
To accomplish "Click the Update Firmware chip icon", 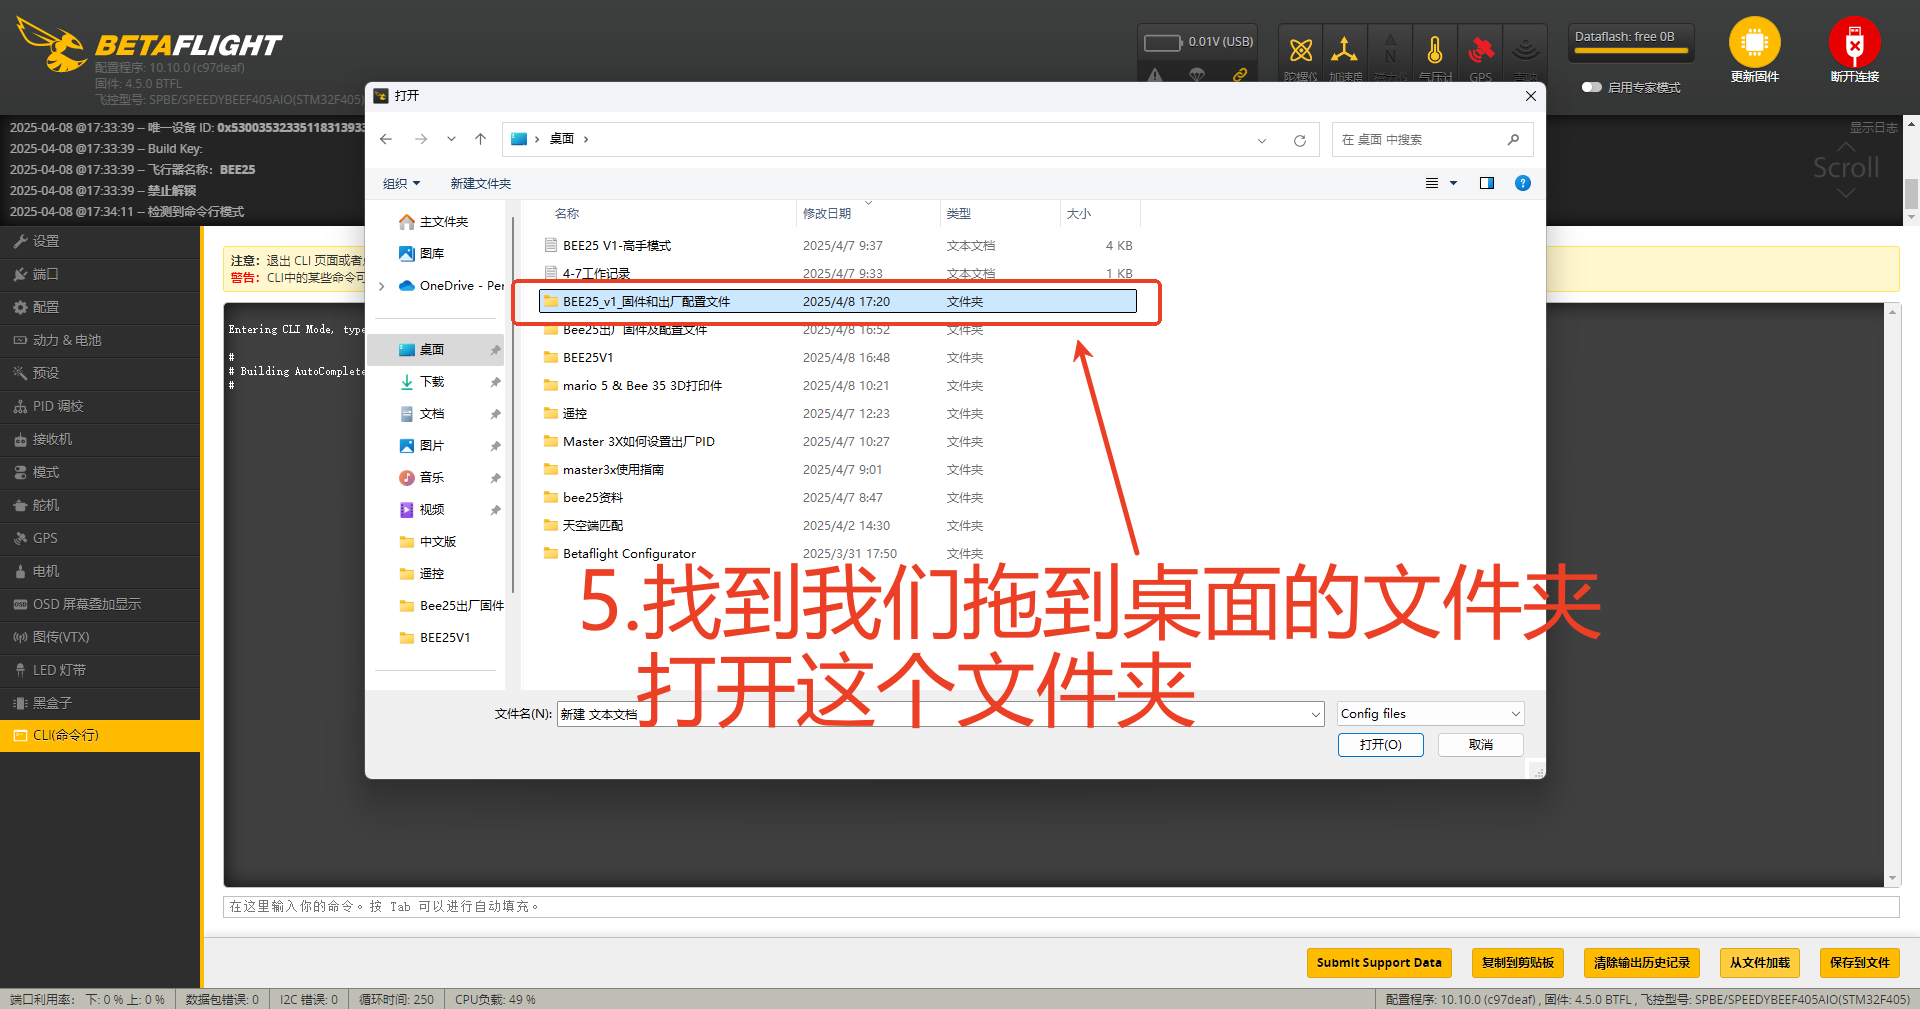I will click(1754, 42).
